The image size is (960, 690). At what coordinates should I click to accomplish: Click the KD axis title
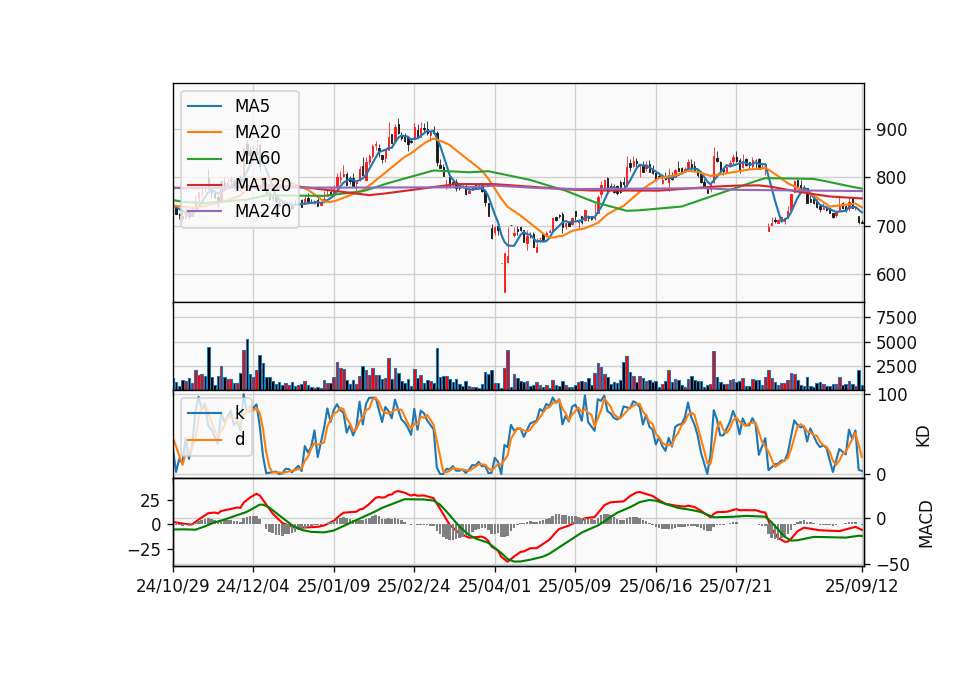923,437
